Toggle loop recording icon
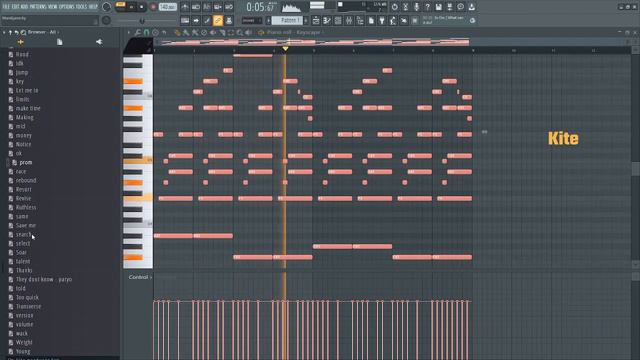640x360 pixels. pyautogui.click(x=229, y=7)
